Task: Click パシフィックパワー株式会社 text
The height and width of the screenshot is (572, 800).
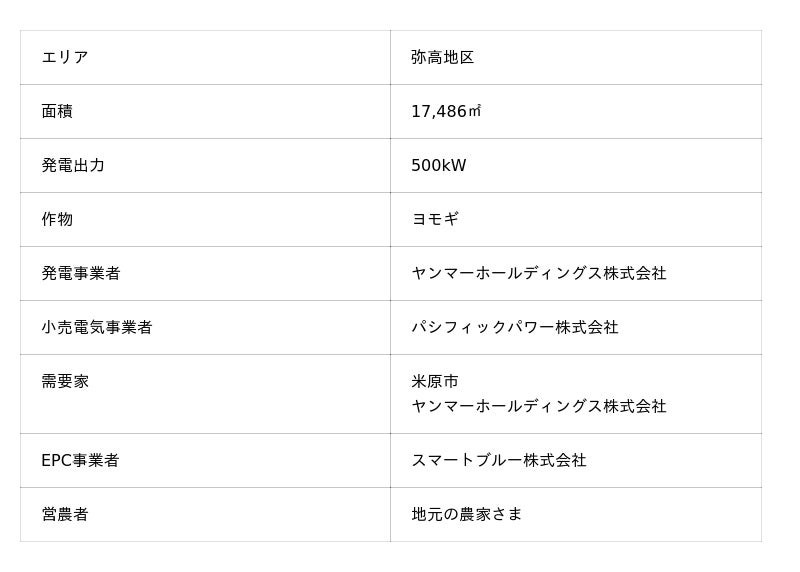Action: 514,328
